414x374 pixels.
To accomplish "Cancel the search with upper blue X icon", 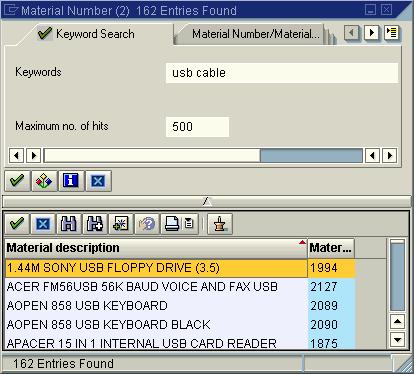I will (98, 181).
